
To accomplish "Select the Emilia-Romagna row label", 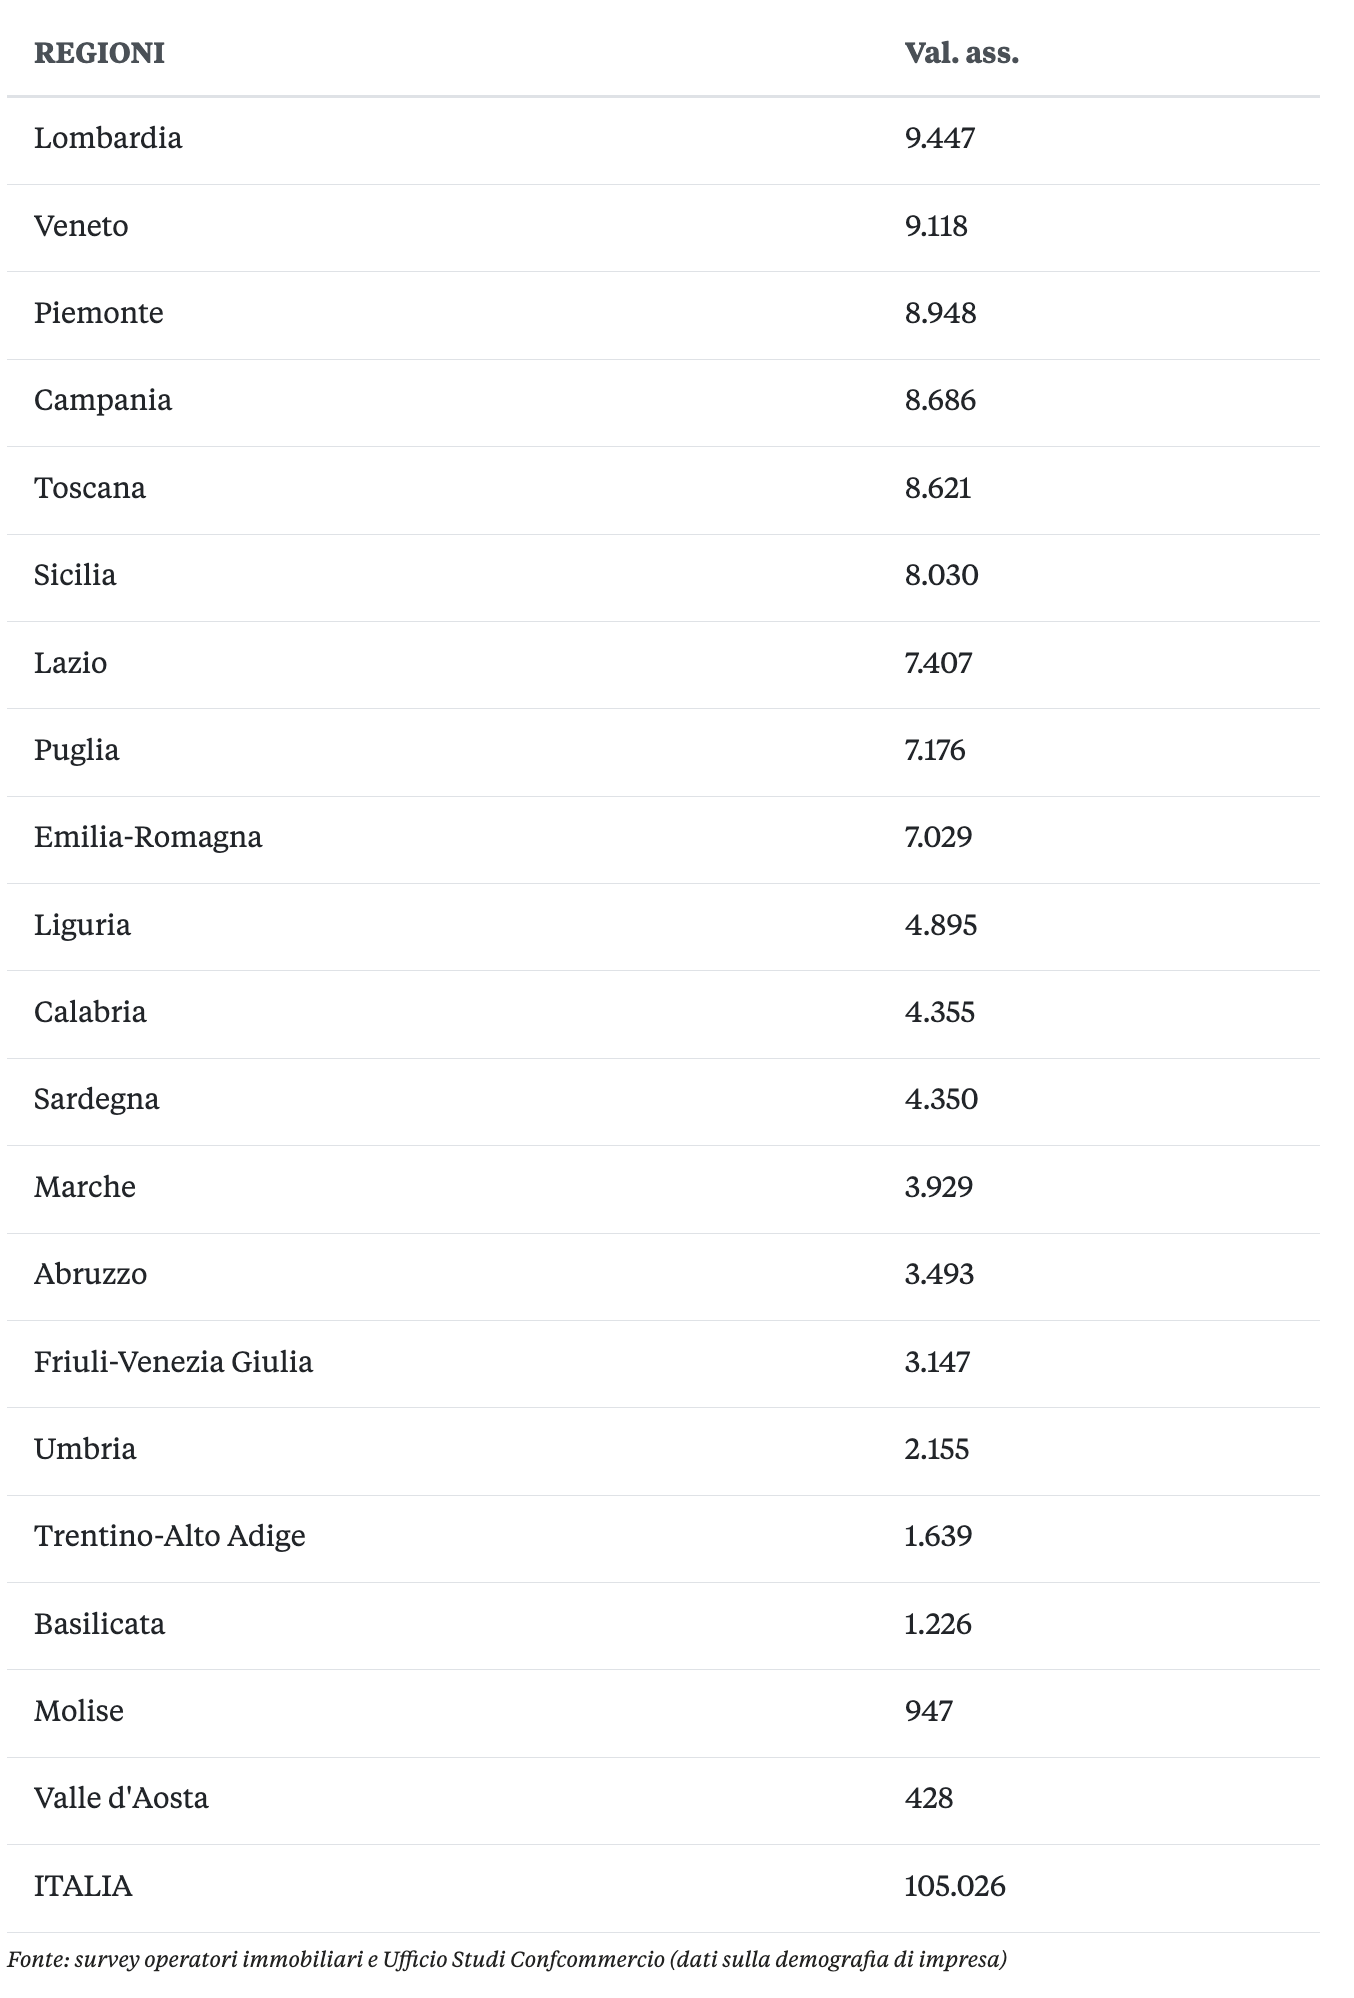I will [x=148, y=837].
